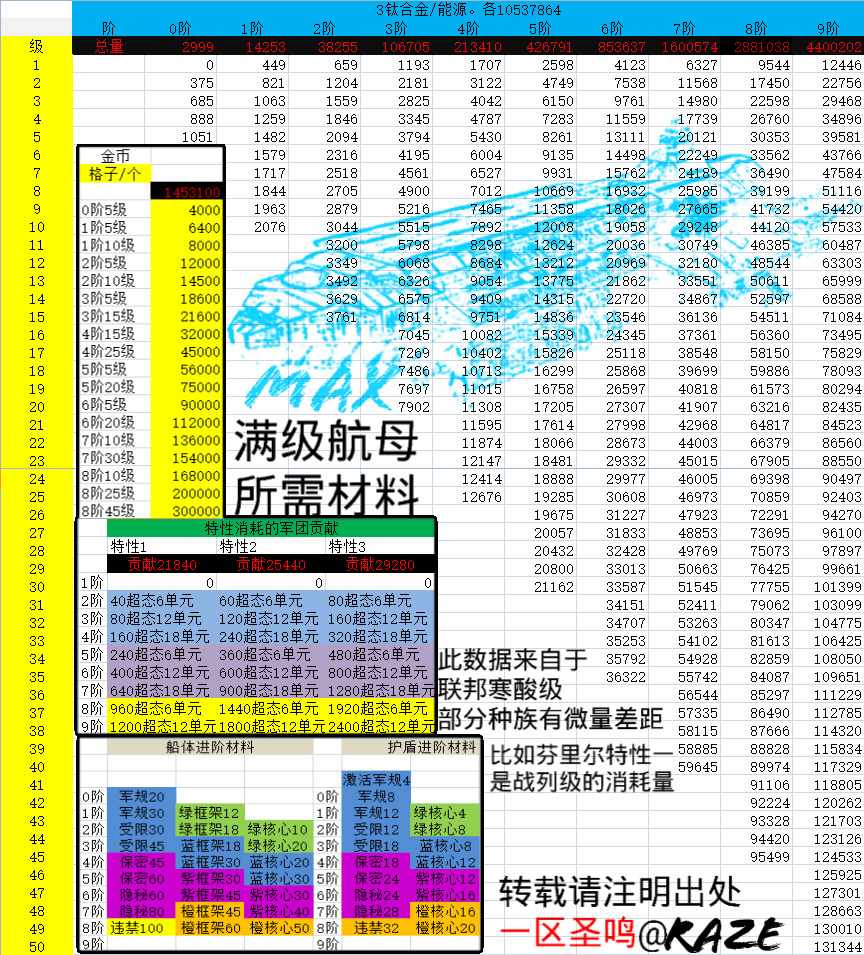
Task: Click hull material cell '橙核心50'
Action: pyautogui.click(x=279, y=928)
